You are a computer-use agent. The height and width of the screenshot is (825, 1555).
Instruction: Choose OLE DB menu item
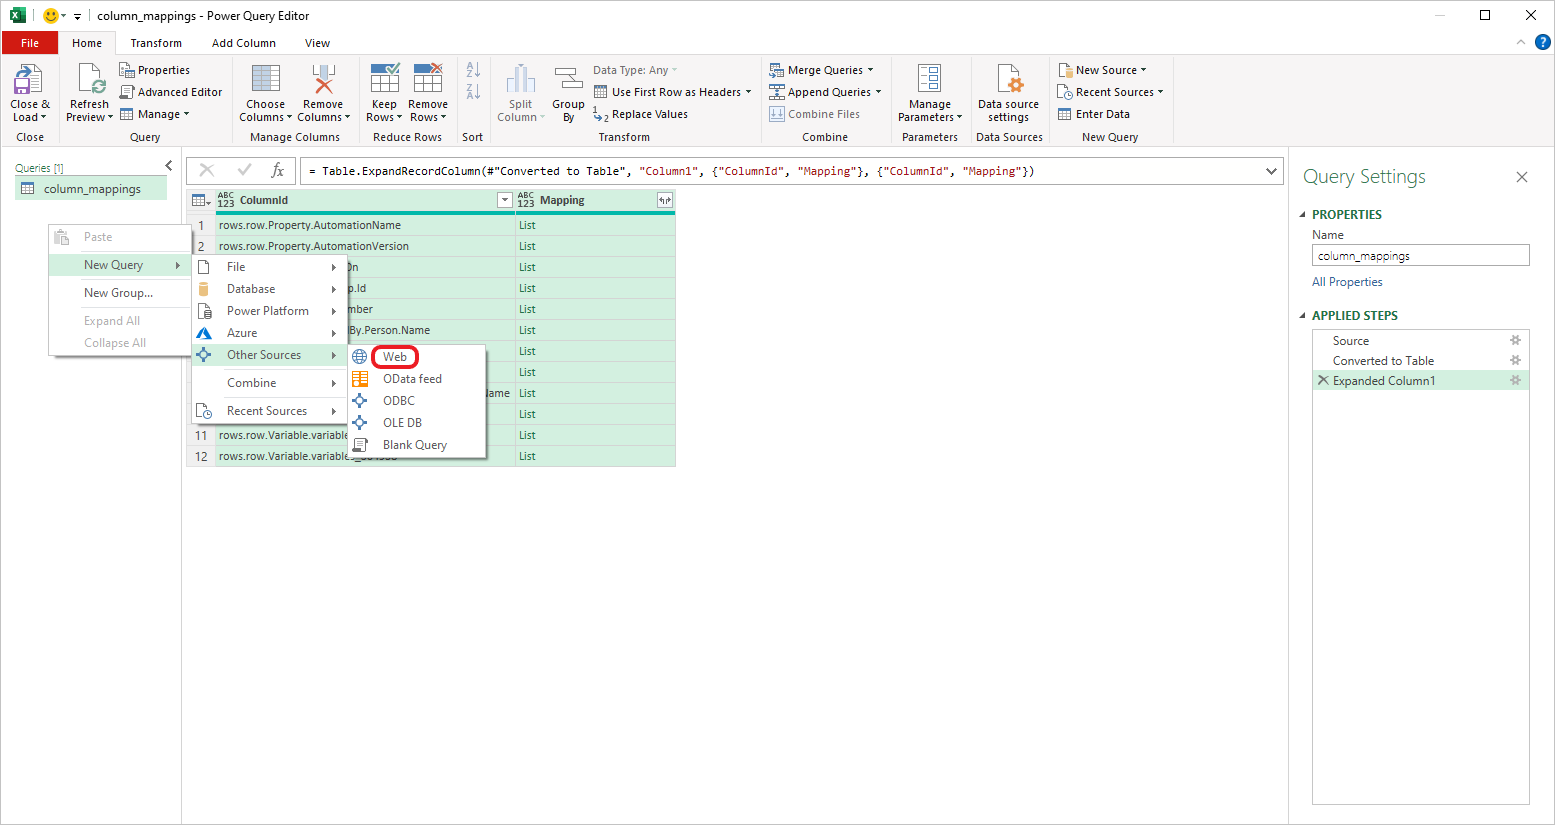417,423
